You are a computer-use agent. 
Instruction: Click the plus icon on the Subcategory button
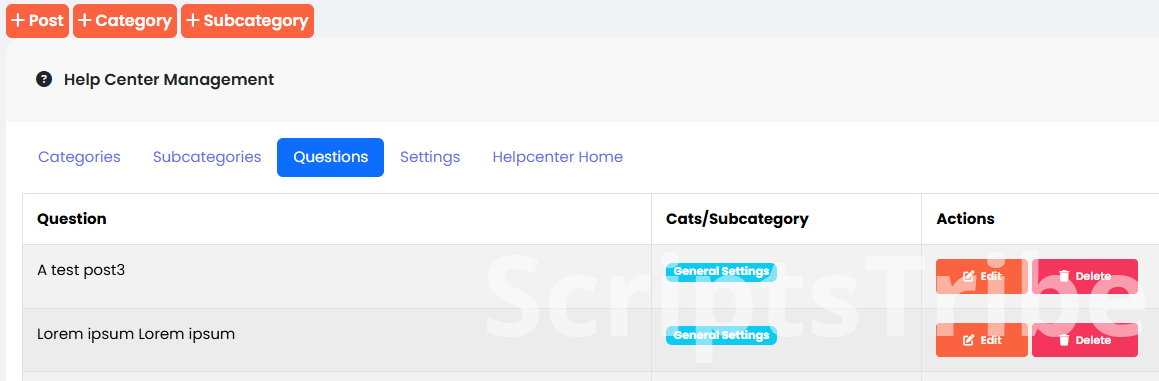193,21
